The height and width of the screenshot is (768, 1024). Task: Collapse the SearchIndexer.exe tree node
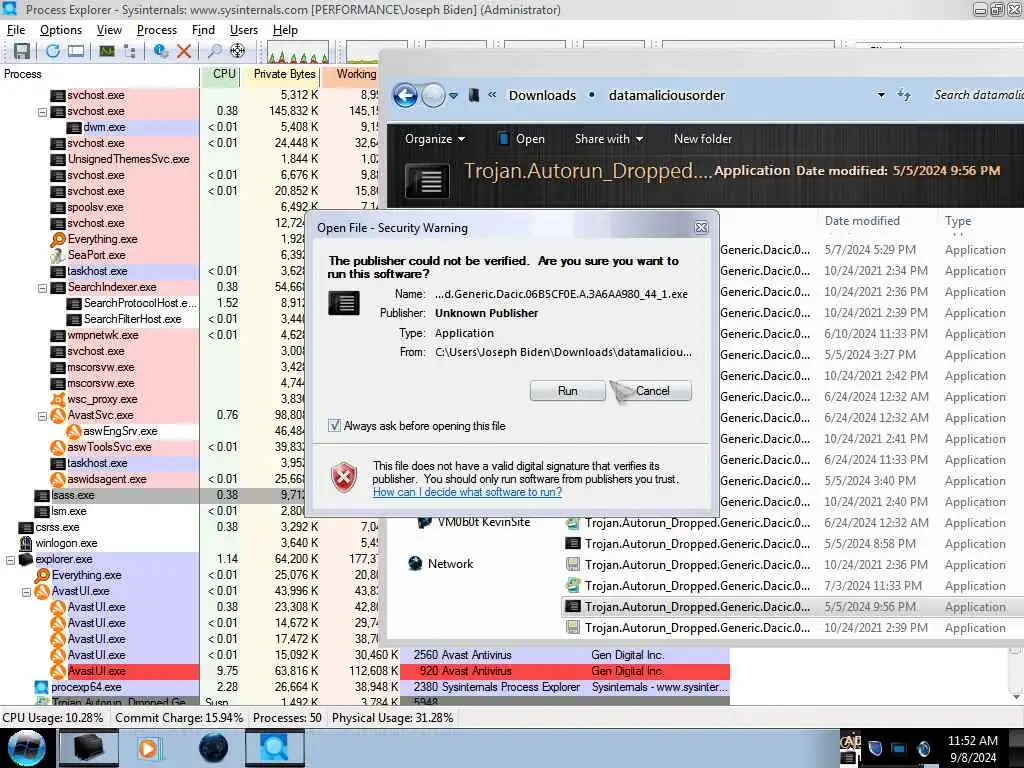[42, 287]
